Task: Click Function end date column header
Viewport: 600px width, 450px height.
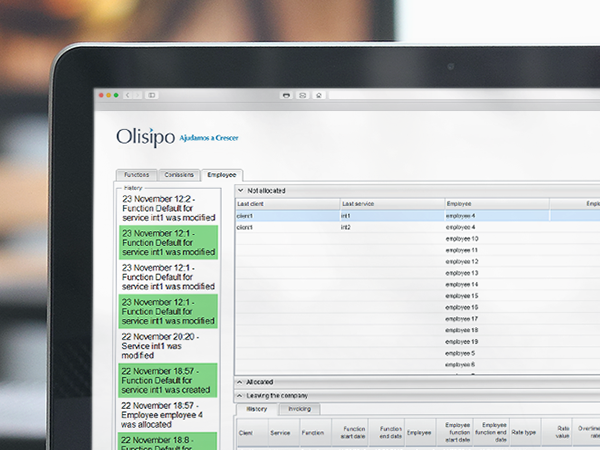Action: [x=386, y=433]
